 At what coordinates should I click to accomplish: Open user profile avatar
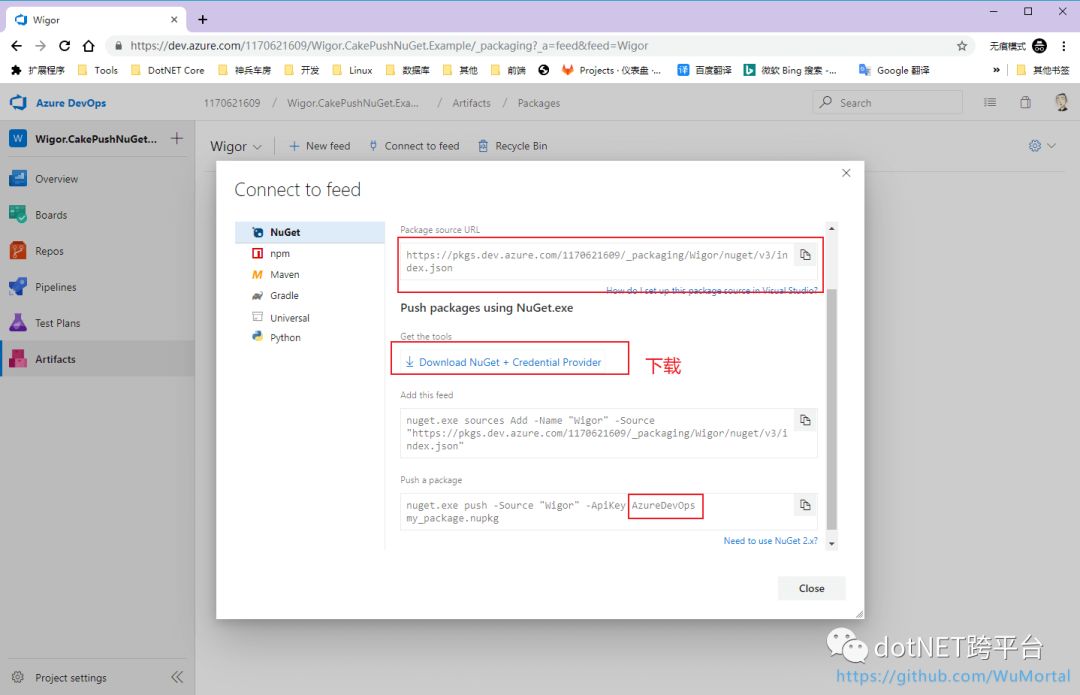click(x=1061, y=103)
